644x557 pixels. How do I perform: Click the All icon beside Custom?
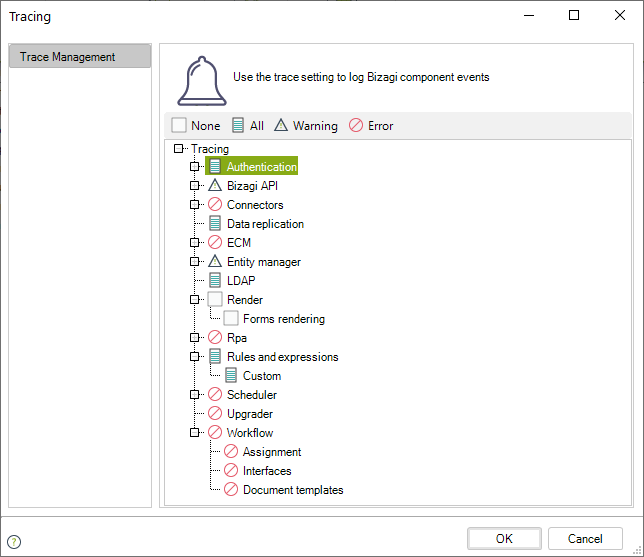[231, 375]
